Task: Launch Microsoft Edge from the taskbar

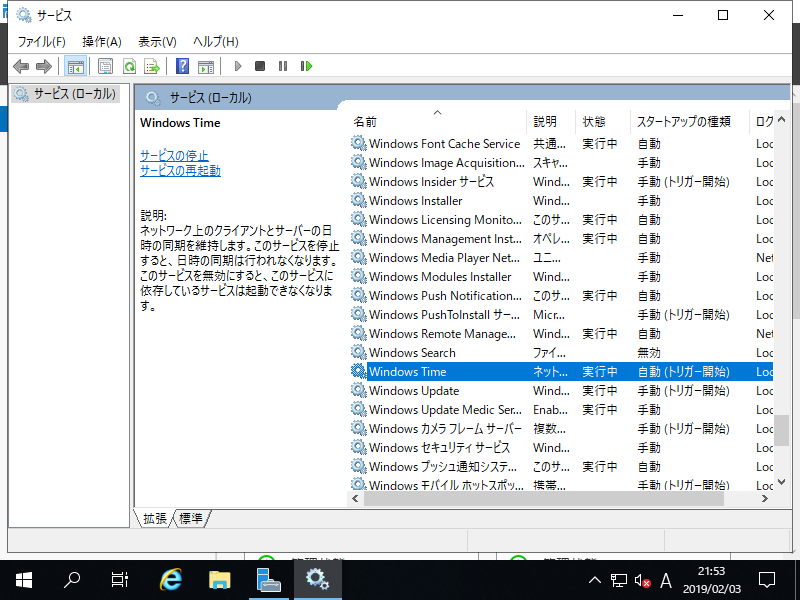Action: 170,578
